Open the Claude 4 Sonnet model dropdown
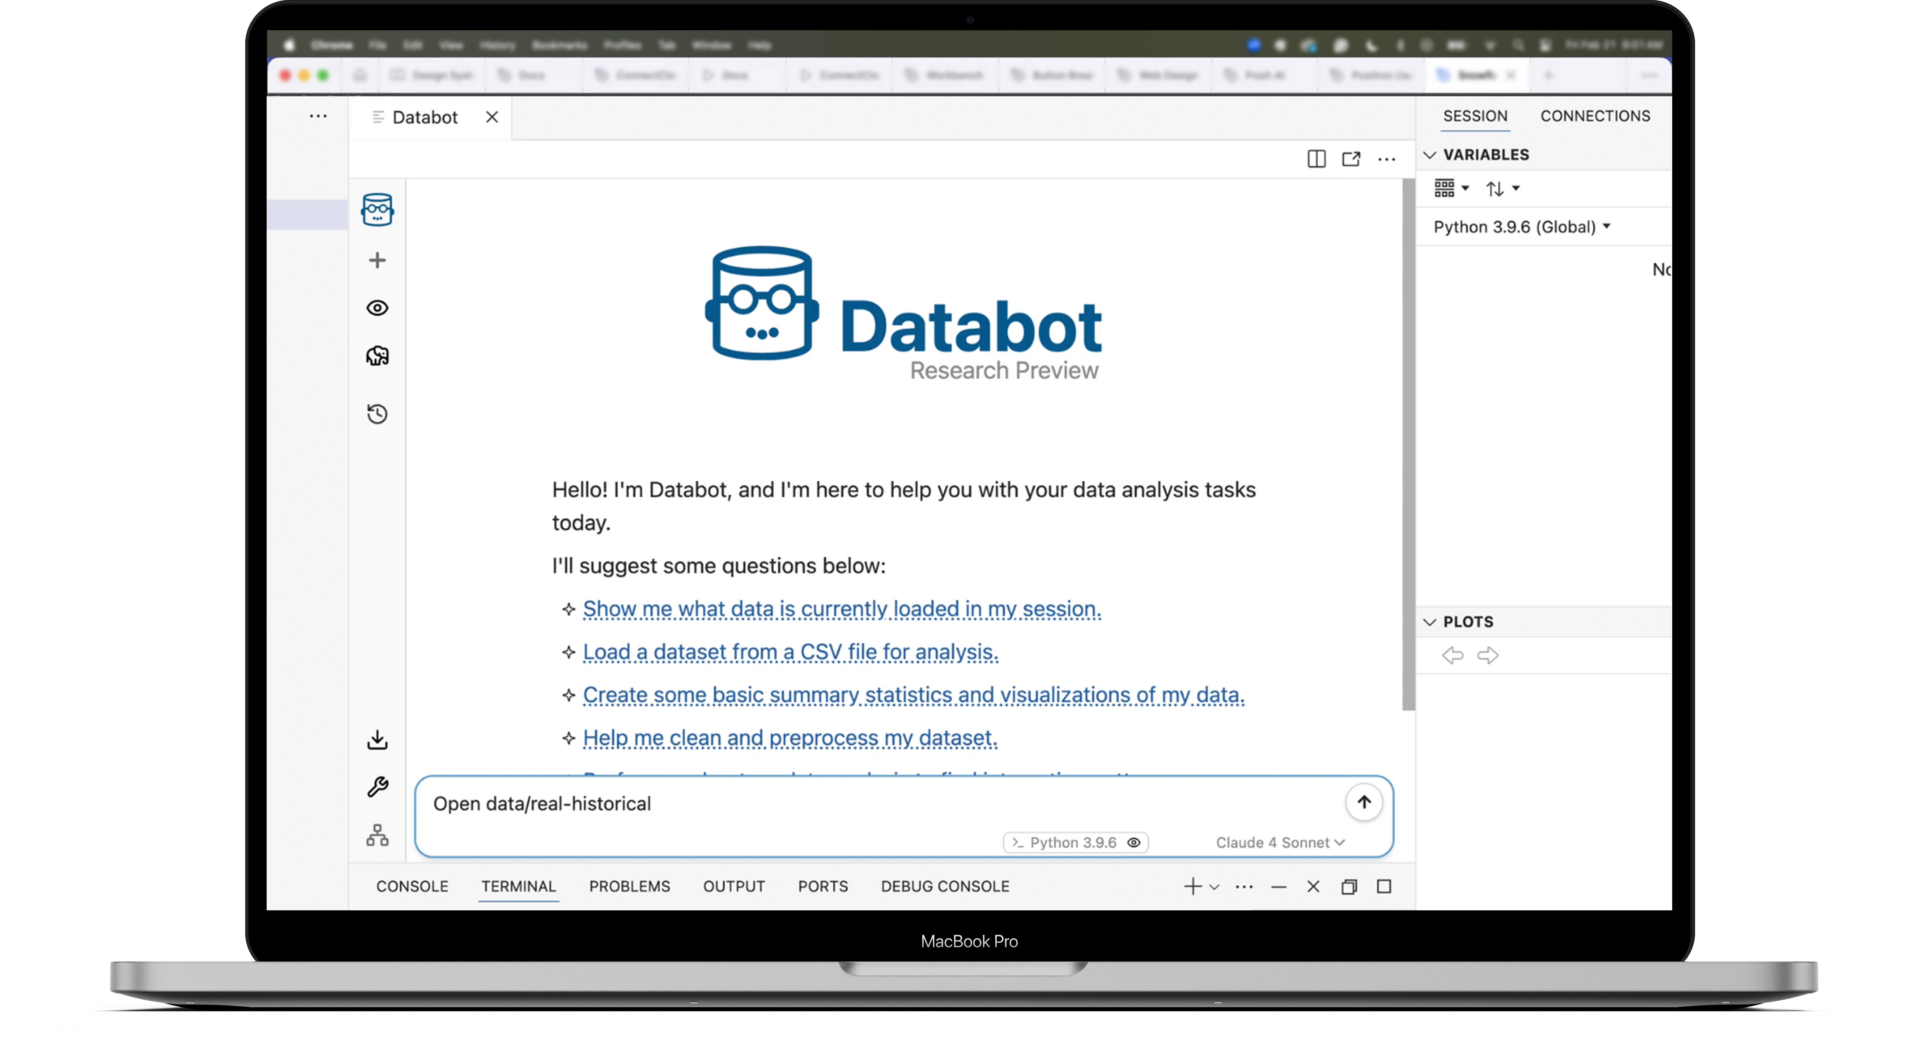 1280,843
